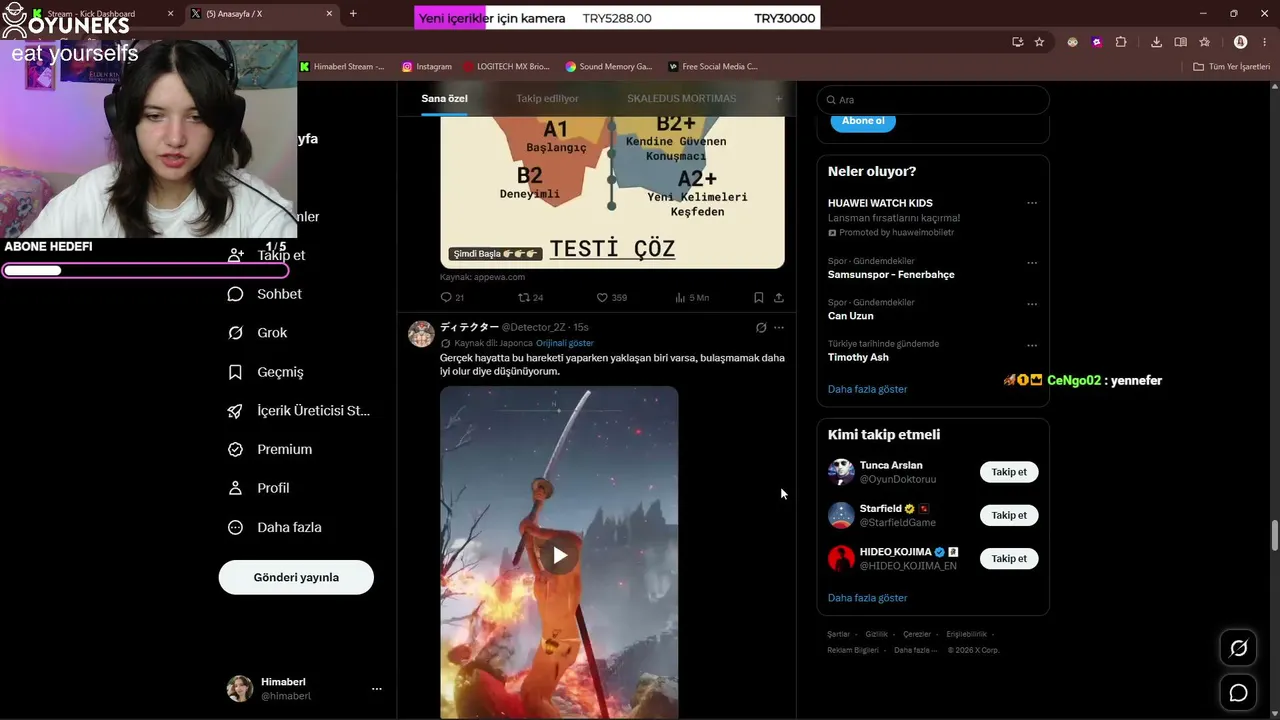Open options for Timothy Ash trend

coord(1032,346)
